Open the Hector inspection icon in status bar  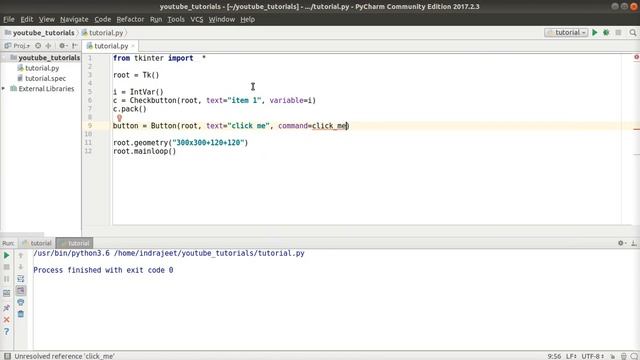pyautogui.click(x=624, y=356)
